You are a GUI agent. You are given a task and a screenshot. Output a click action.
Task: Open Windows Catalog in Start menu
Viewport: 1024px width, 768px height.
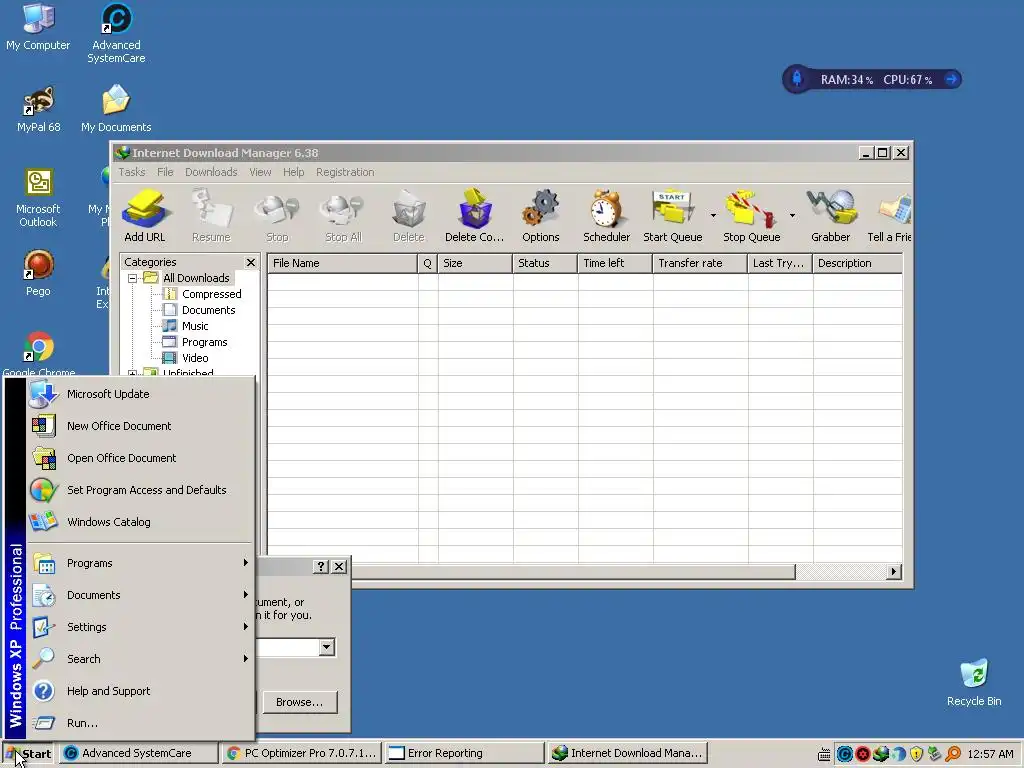140,522
